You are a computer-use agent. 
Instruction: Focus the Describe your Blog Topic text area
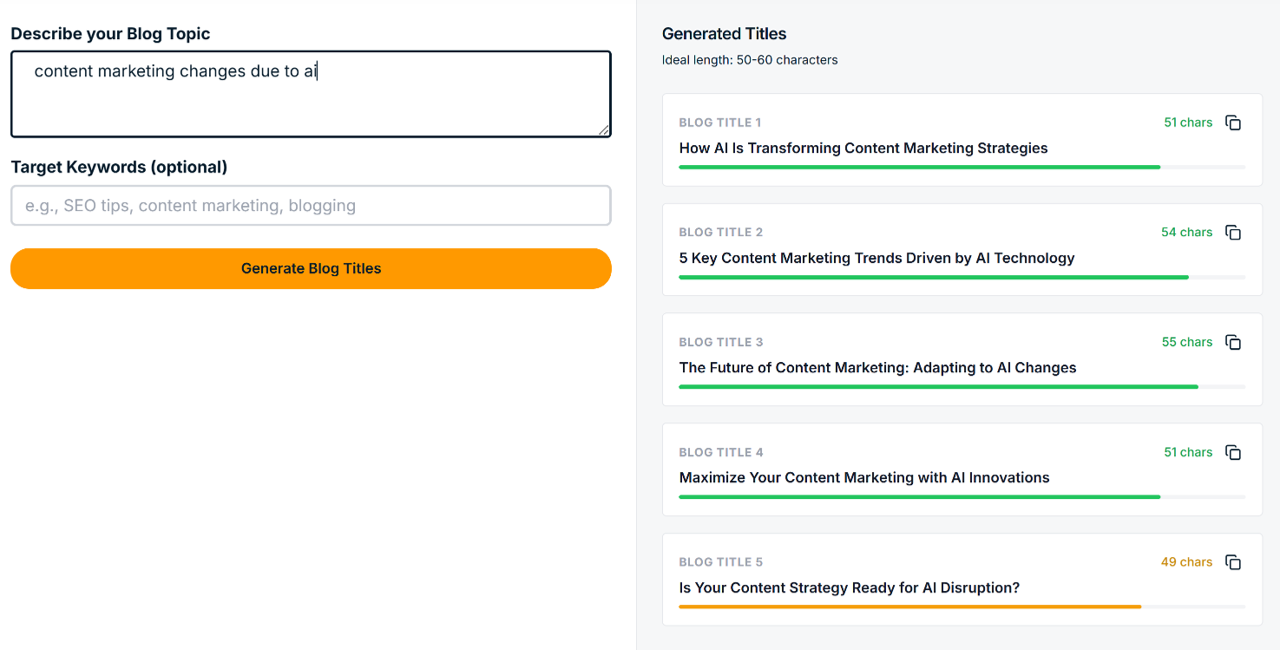coord(310,94)
